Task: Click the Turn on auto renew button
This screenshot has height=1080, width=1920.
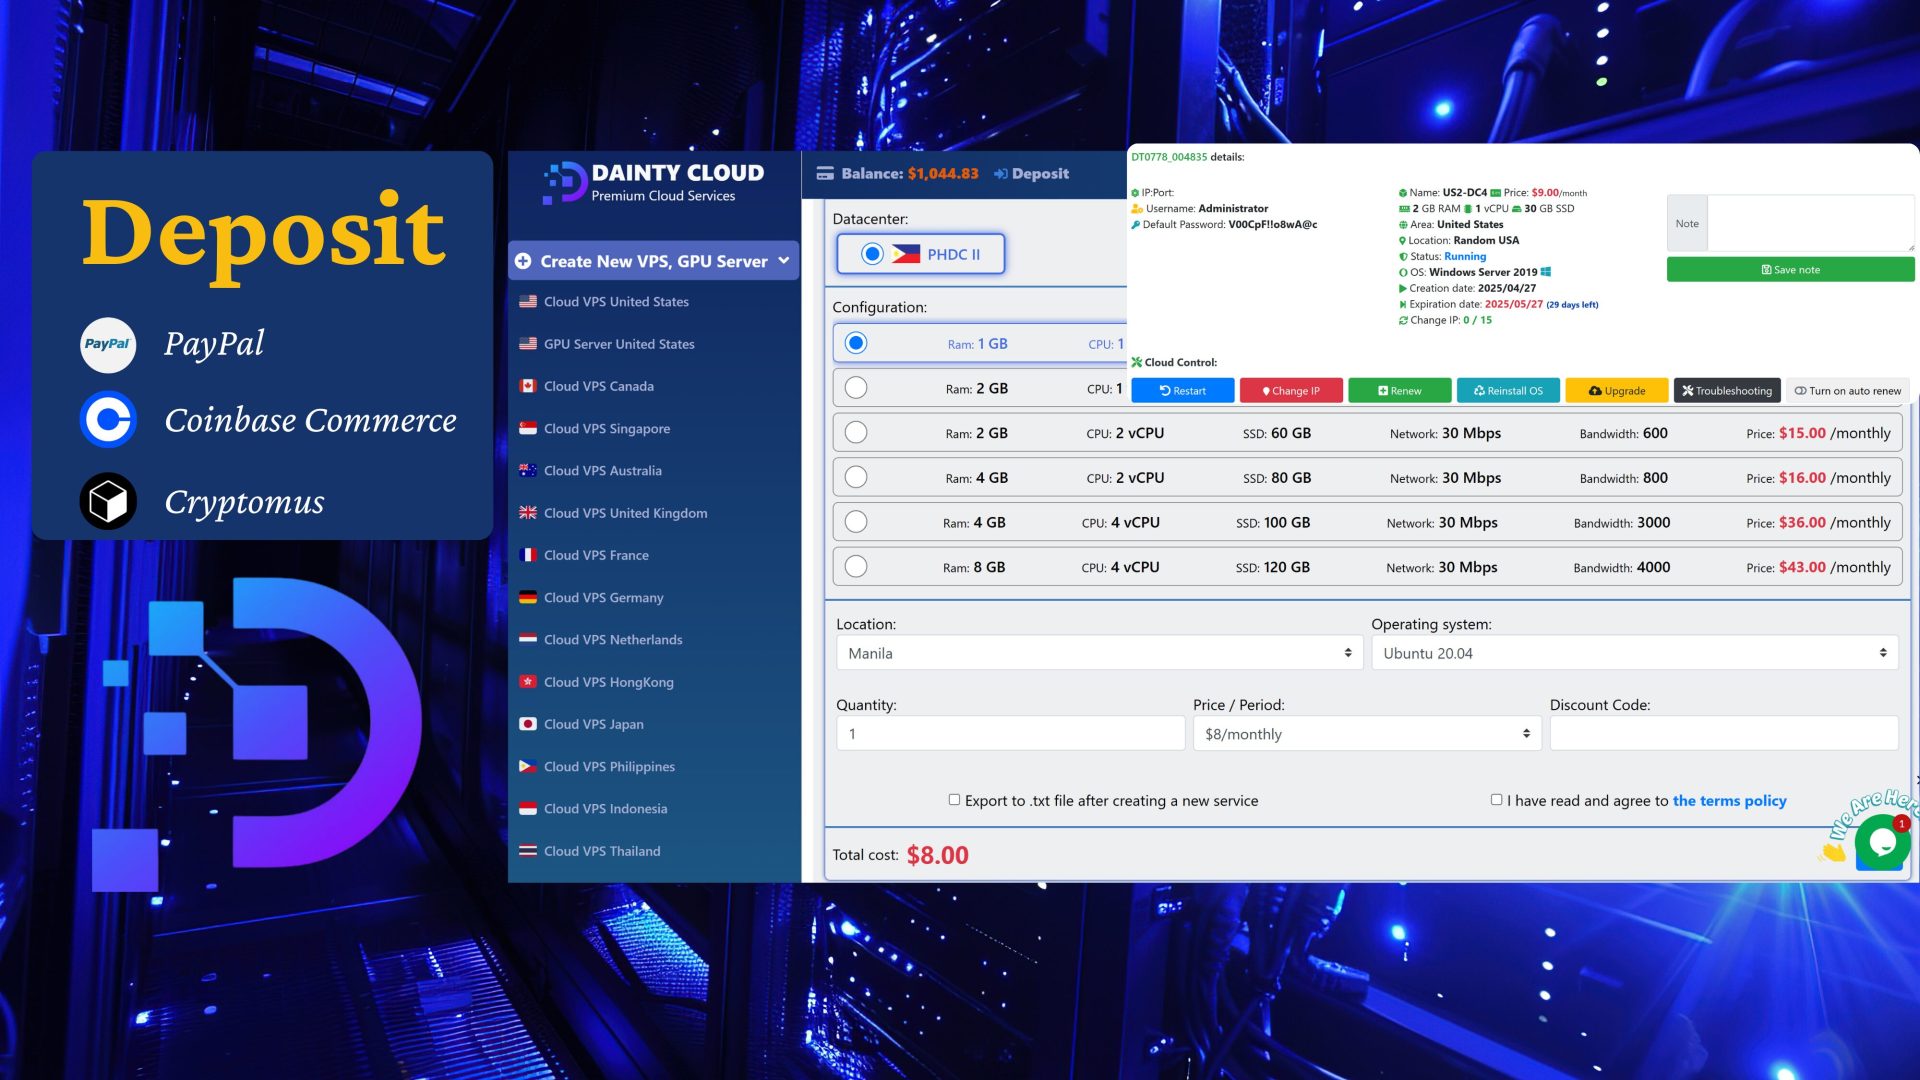Action: [x=1847, y=391]
